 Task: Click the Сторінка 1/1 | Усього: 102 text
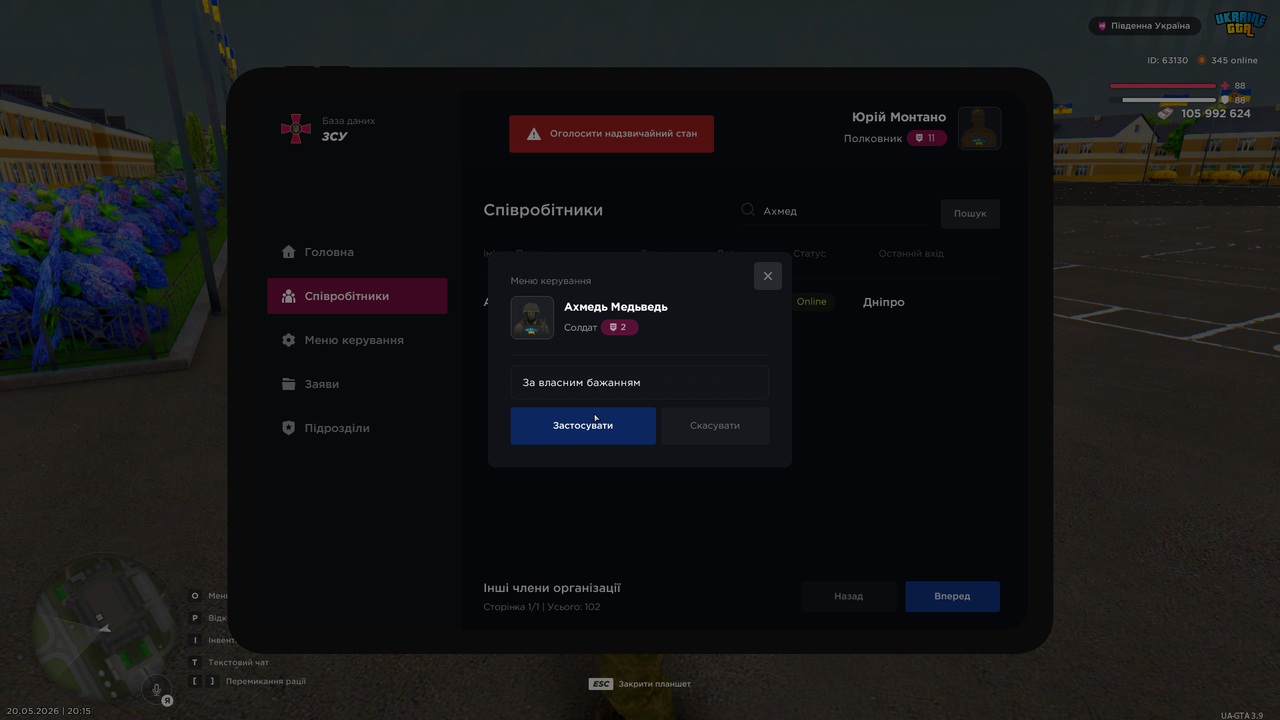pyautogui.click(x=542, y=607)
